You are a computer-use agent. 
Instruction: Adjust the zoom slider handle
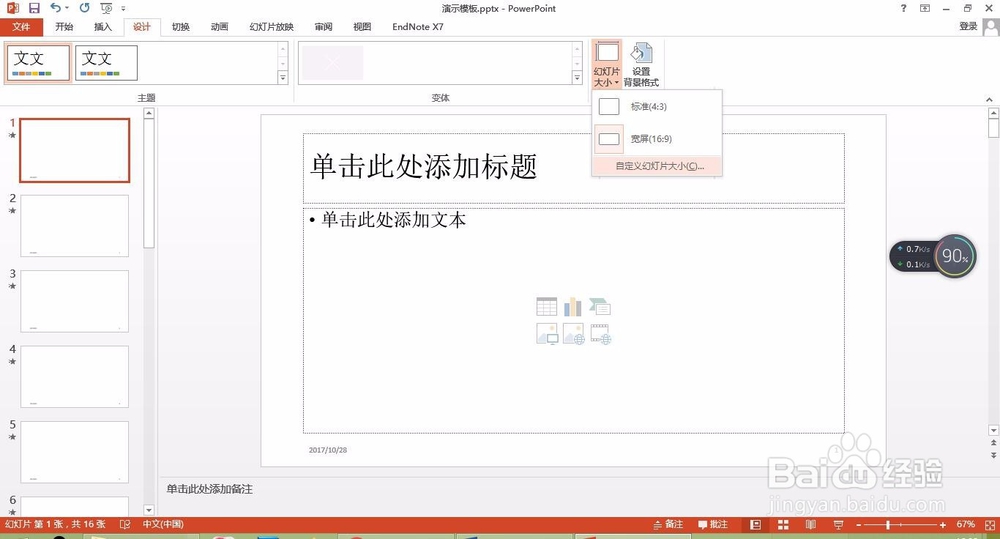887,524
